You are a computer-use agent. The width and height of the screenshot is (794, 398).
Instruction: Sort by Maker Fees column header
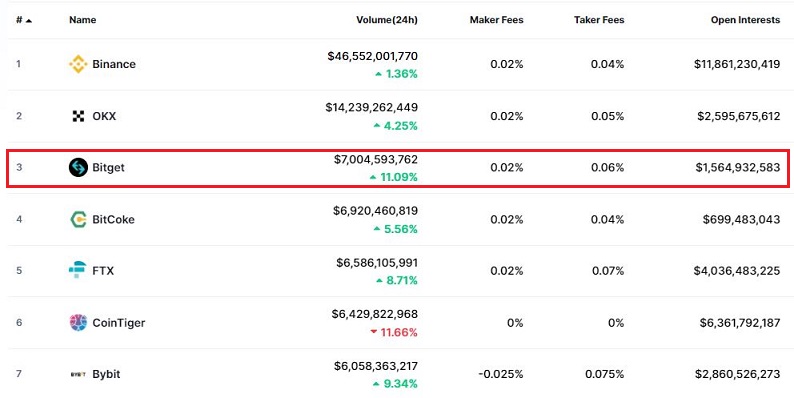click(496, 20)
